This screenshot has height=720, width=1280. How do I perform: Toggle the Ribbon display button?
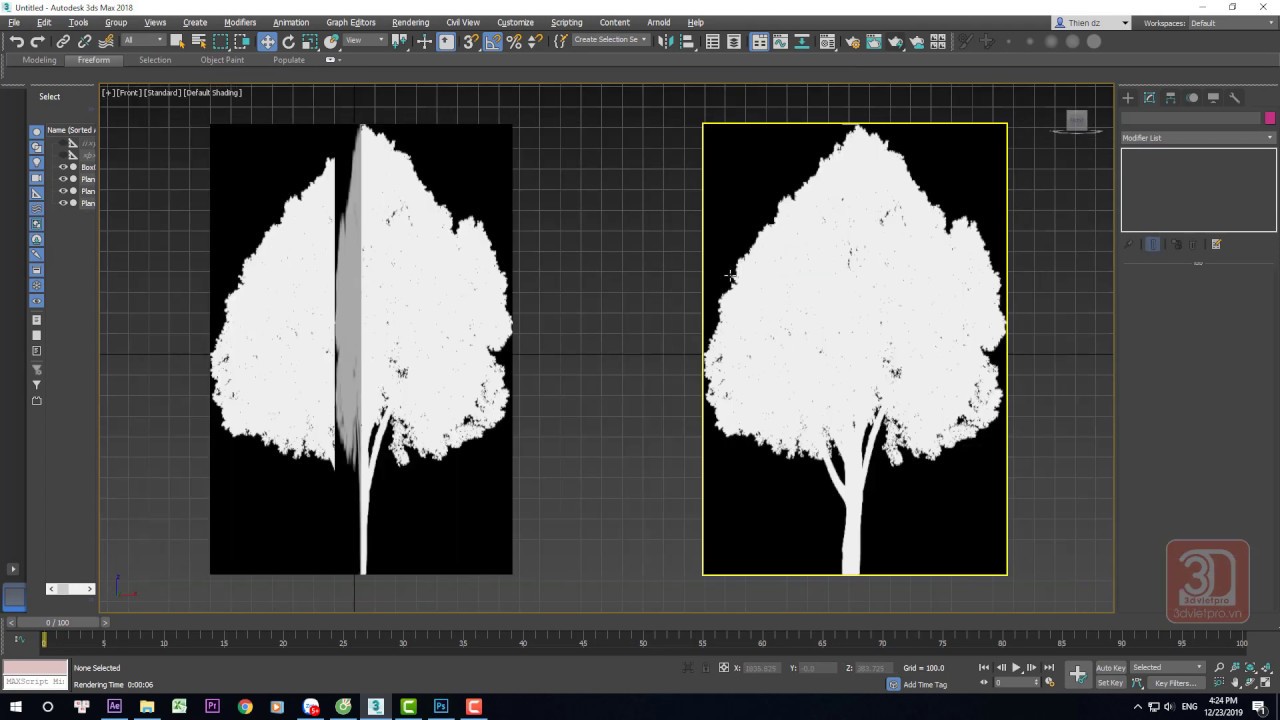(759, 41)
